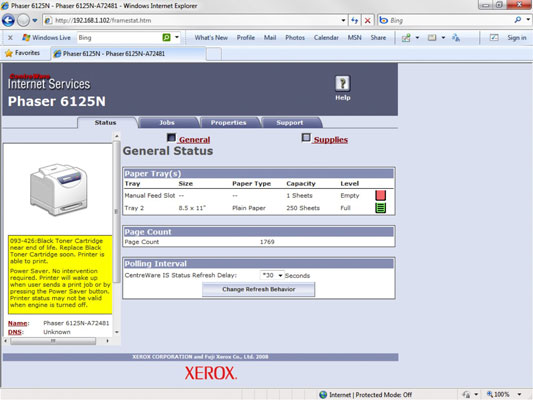Open the Supplies status link
The height and width of the screenshot is (400, 533).
pos(331,140)
